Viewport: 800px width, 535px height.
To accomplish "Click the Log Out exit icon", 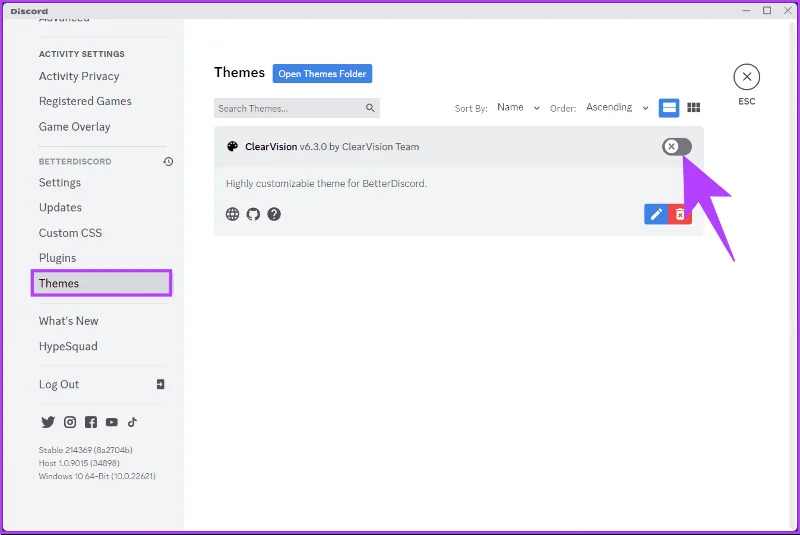I will click(160, 384).
